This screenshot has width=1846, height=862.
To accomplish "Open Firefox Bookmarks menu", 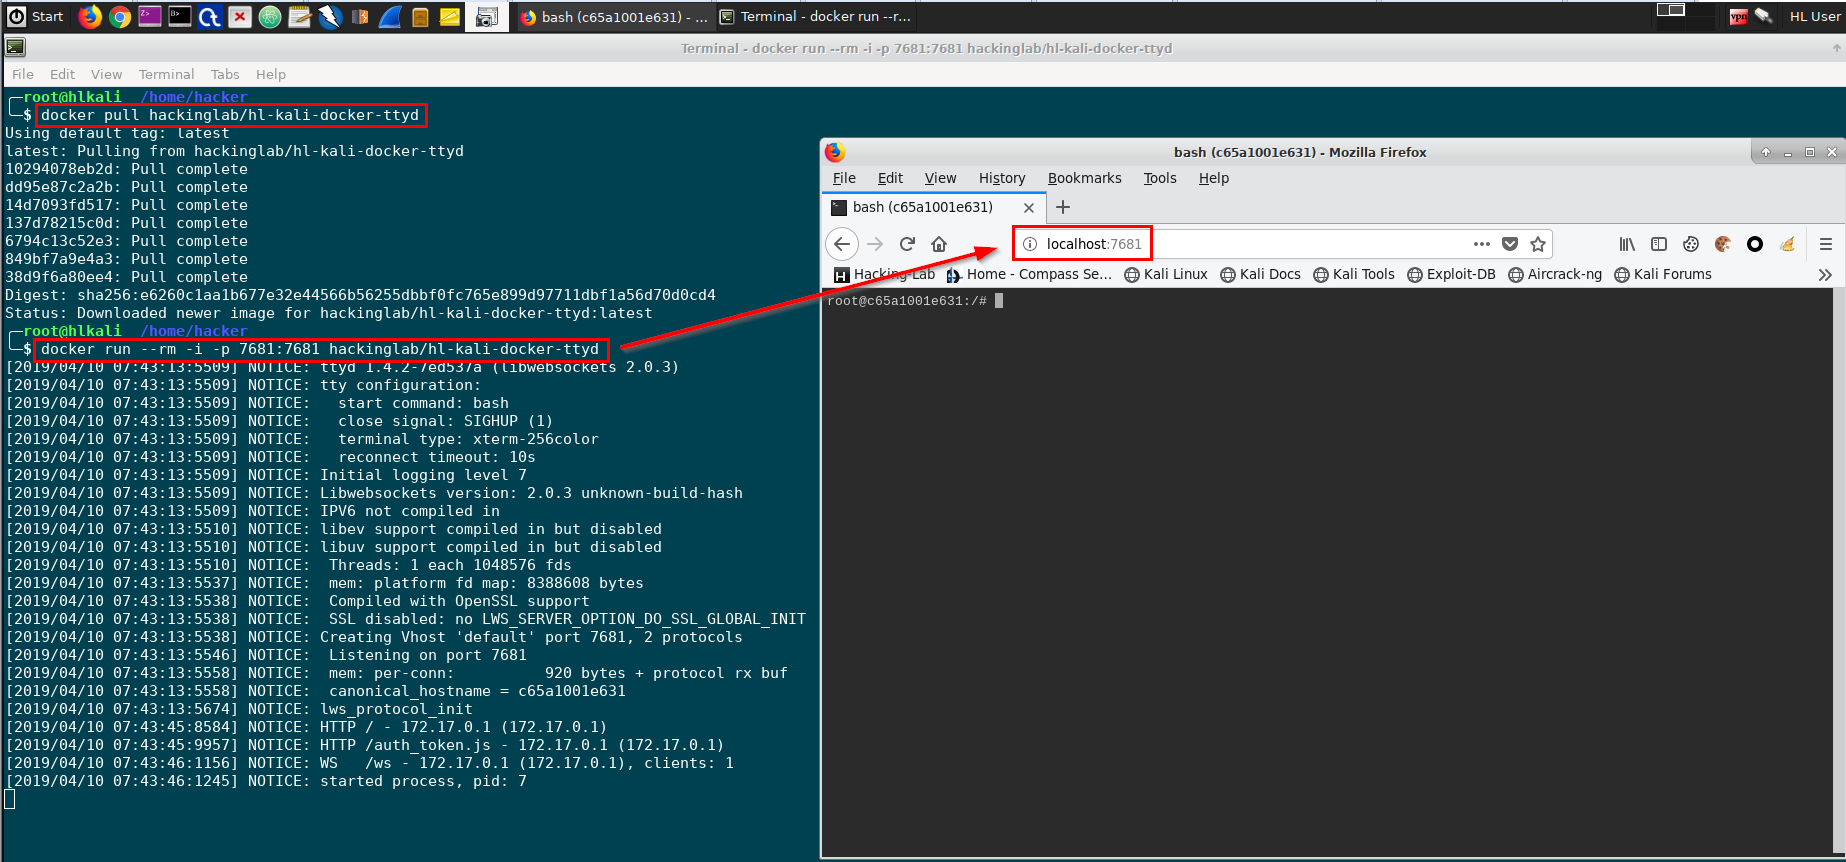I will [1084, 178].
